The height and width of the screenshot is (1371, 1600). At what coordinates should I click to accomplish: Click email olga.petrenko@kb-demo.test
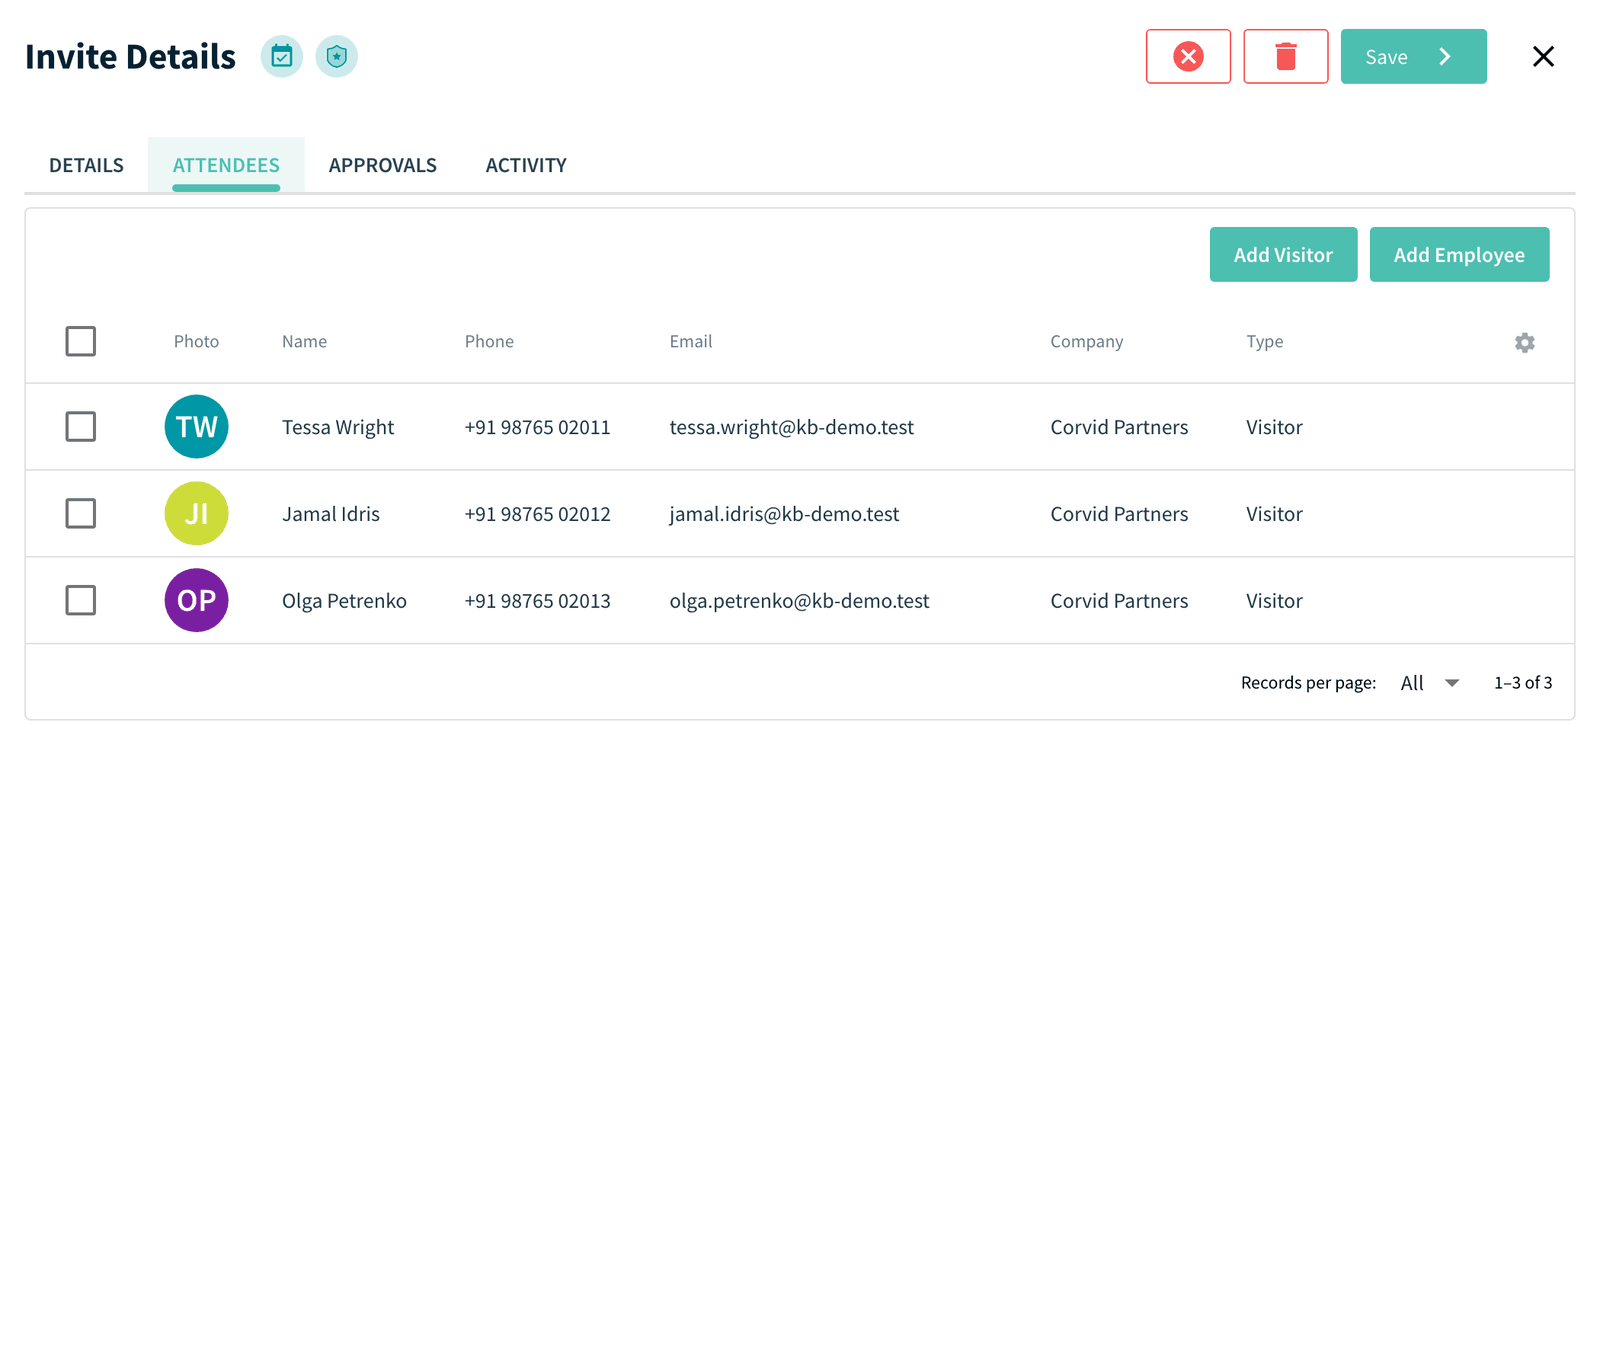tap(799, 601)
